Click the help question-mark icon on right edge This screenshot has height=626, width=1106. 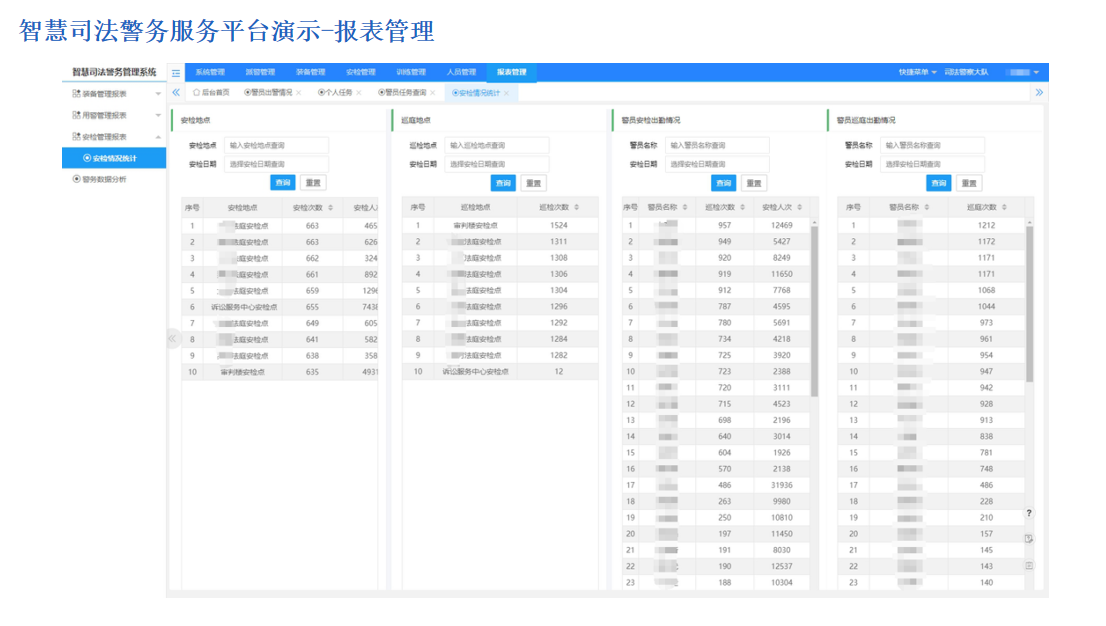coord(1031,513)
